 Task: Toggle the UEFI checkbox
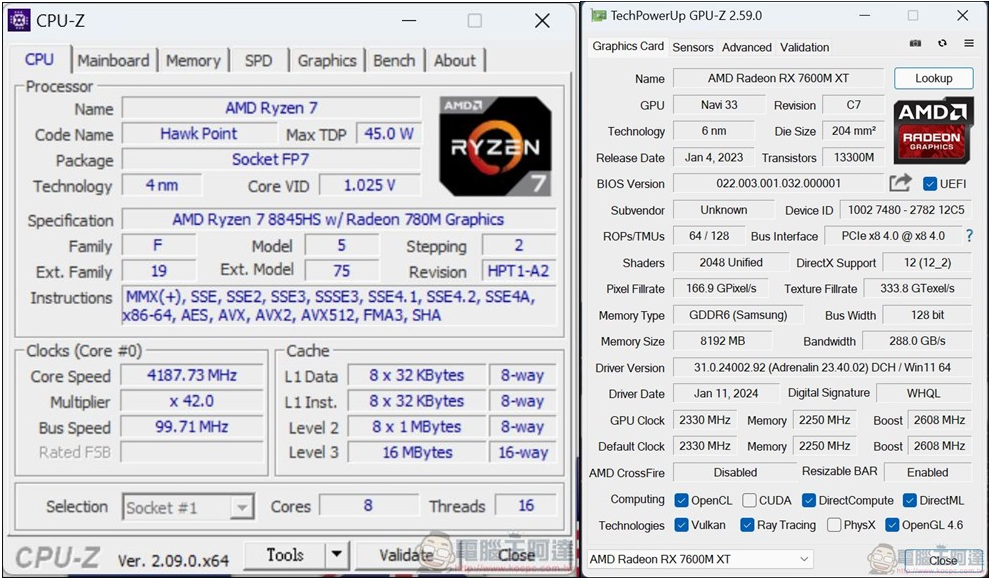point(929,184)
